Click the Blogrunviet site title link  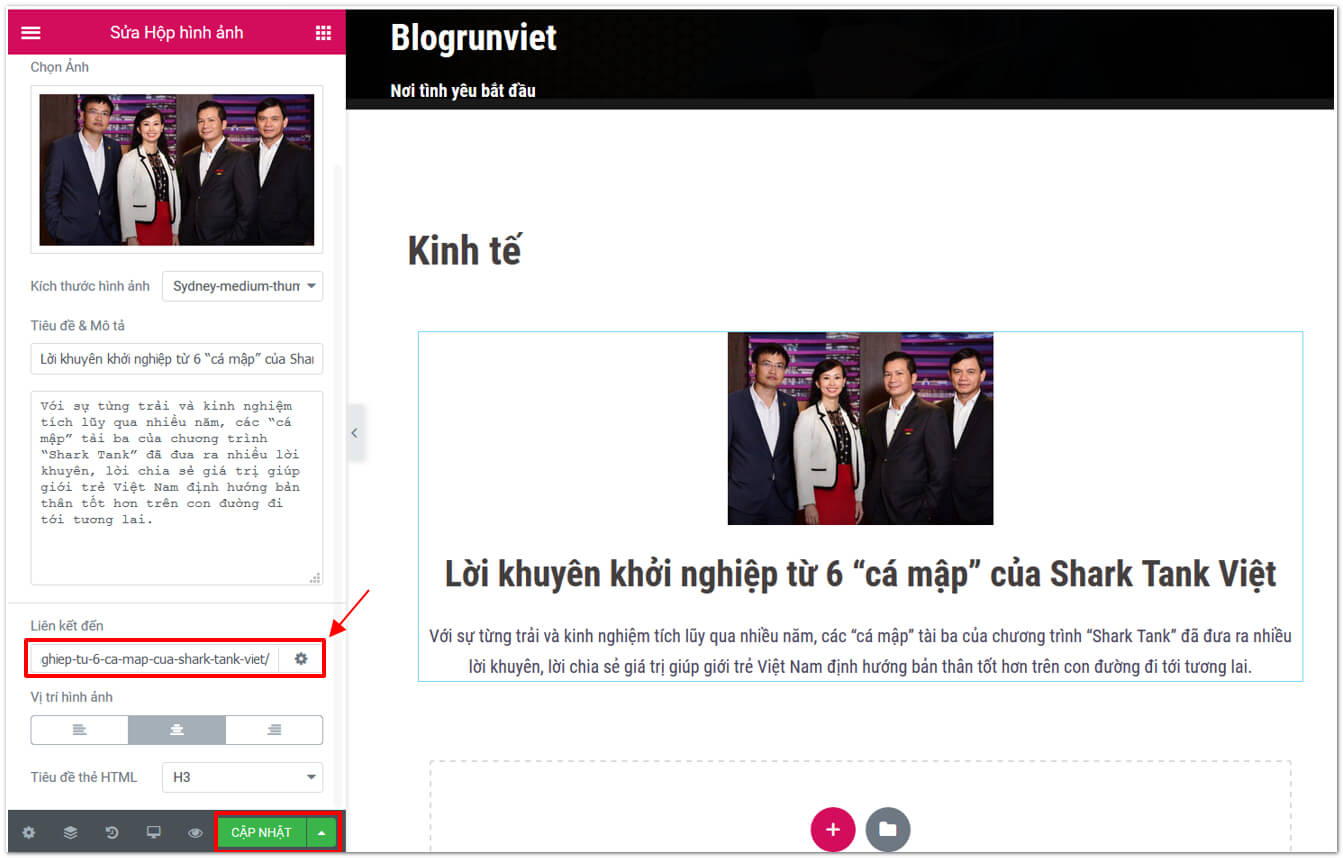click(473, 38)
